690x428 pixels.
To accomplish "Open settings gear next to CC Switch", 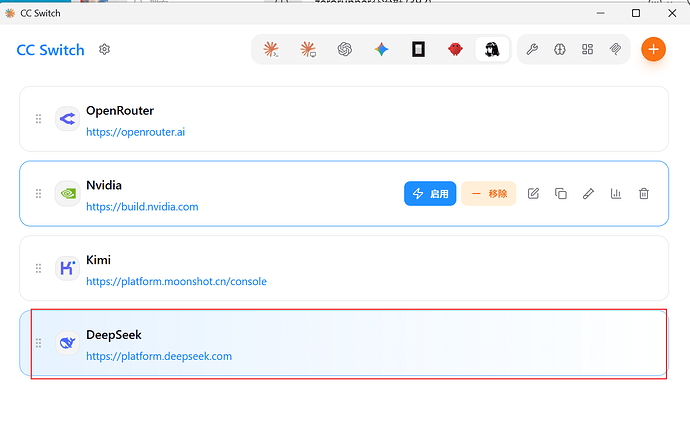I will pyautogui.click(x=104, y=49).
